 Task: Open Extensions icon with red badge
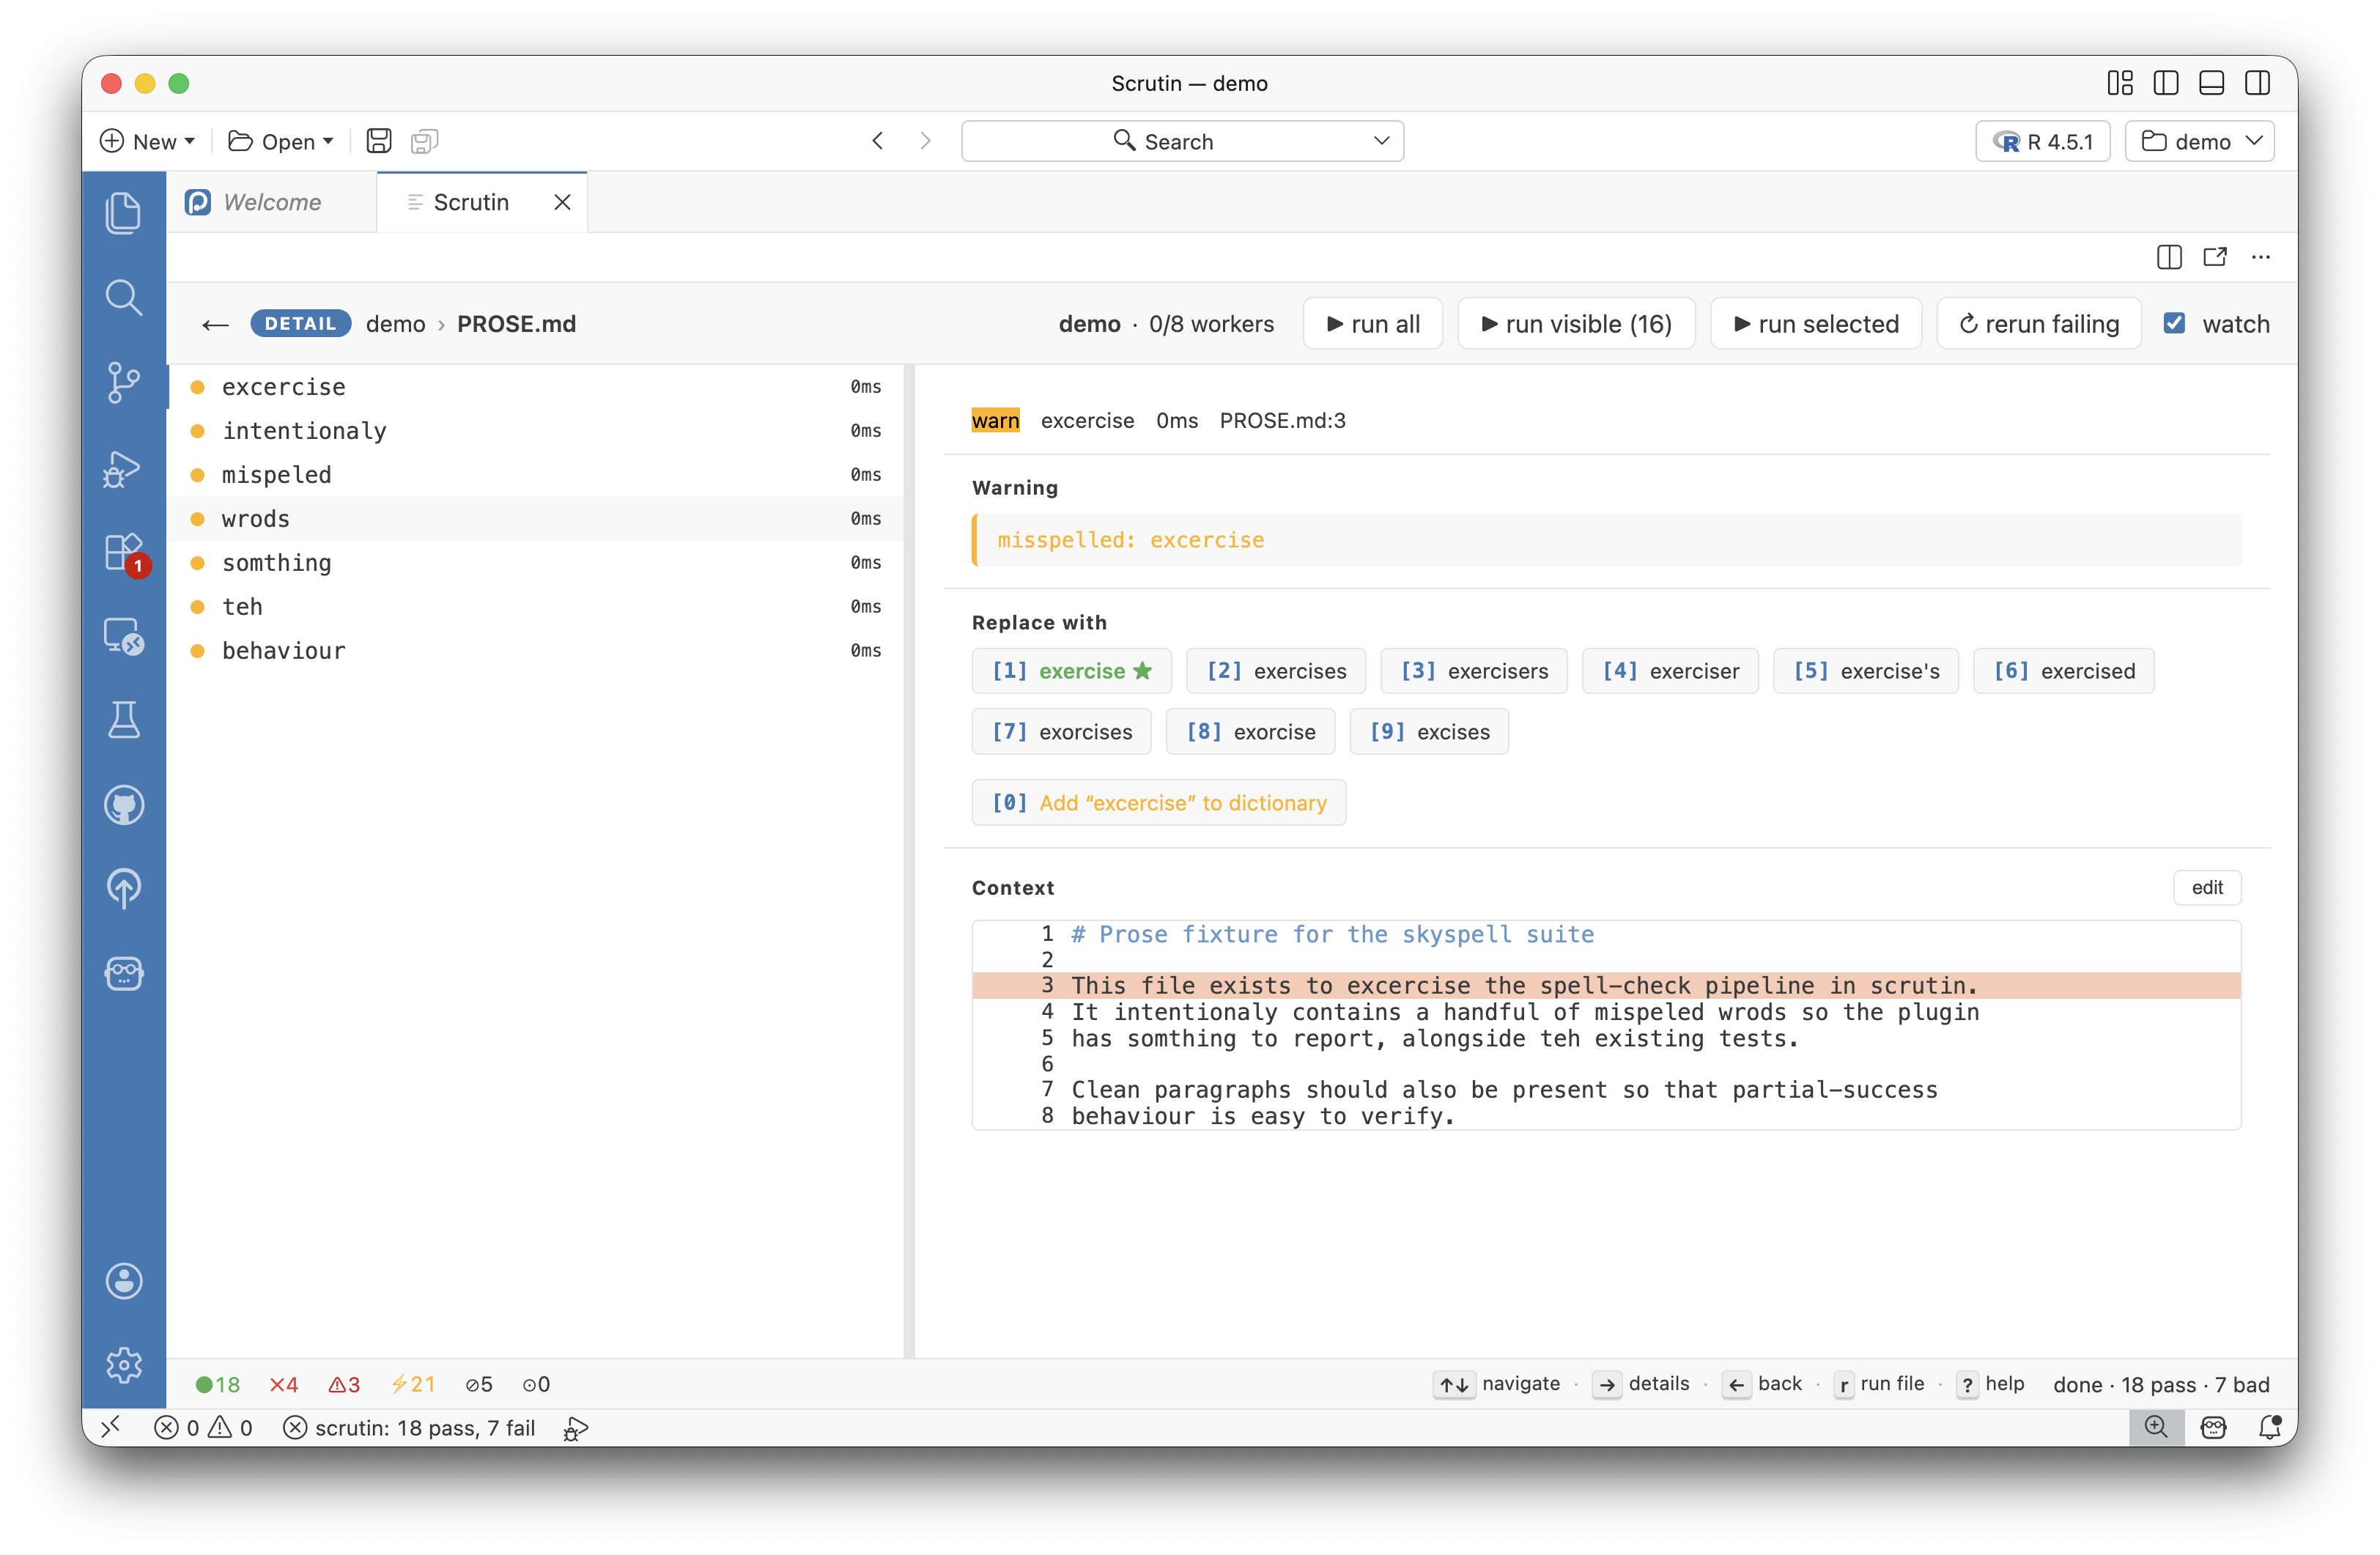123,551
